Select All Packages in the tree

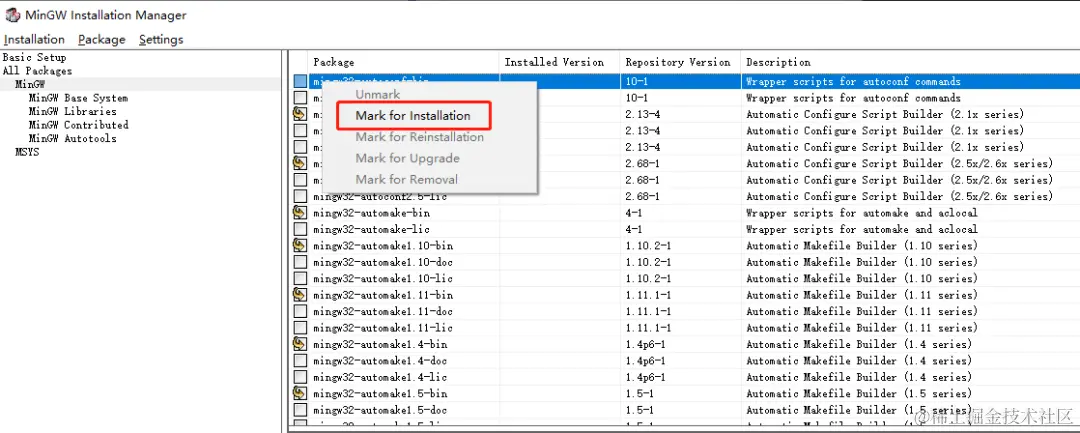coord(37,70)
